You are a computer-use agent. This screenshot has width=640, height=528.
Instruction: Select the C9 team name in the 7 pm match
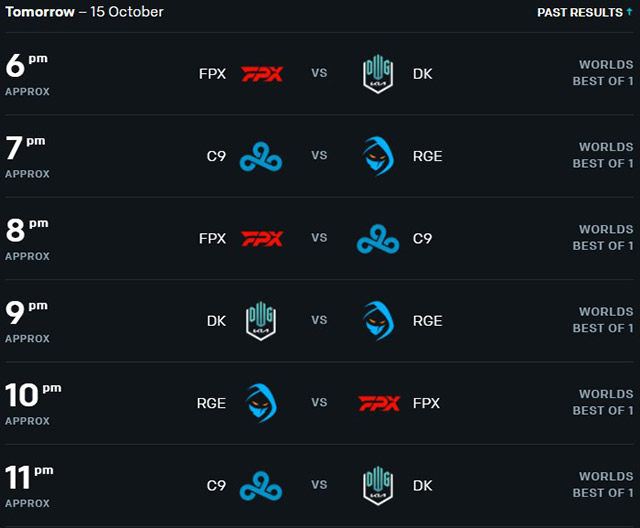click(216, 156)
